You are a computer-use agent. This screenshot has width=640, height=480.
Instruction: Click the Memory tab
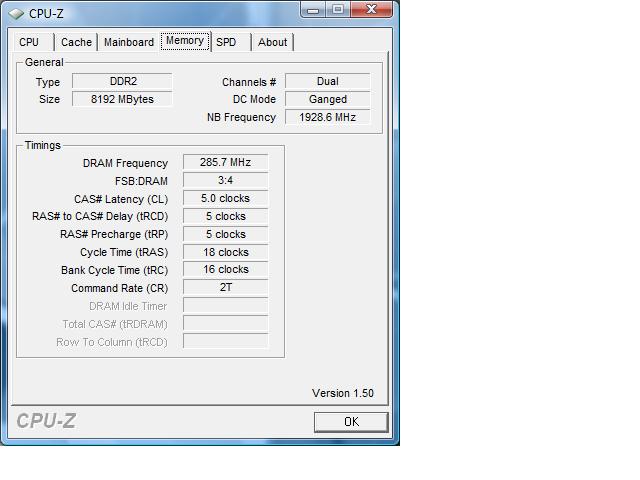[185, 41]
